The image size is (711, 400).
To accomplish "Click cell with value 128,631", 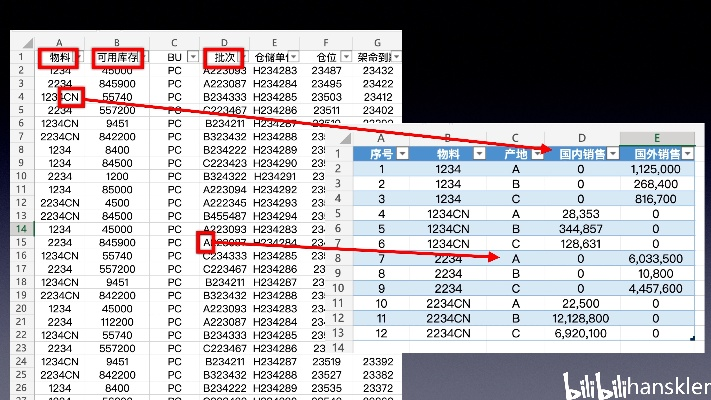I will point(582,244).
